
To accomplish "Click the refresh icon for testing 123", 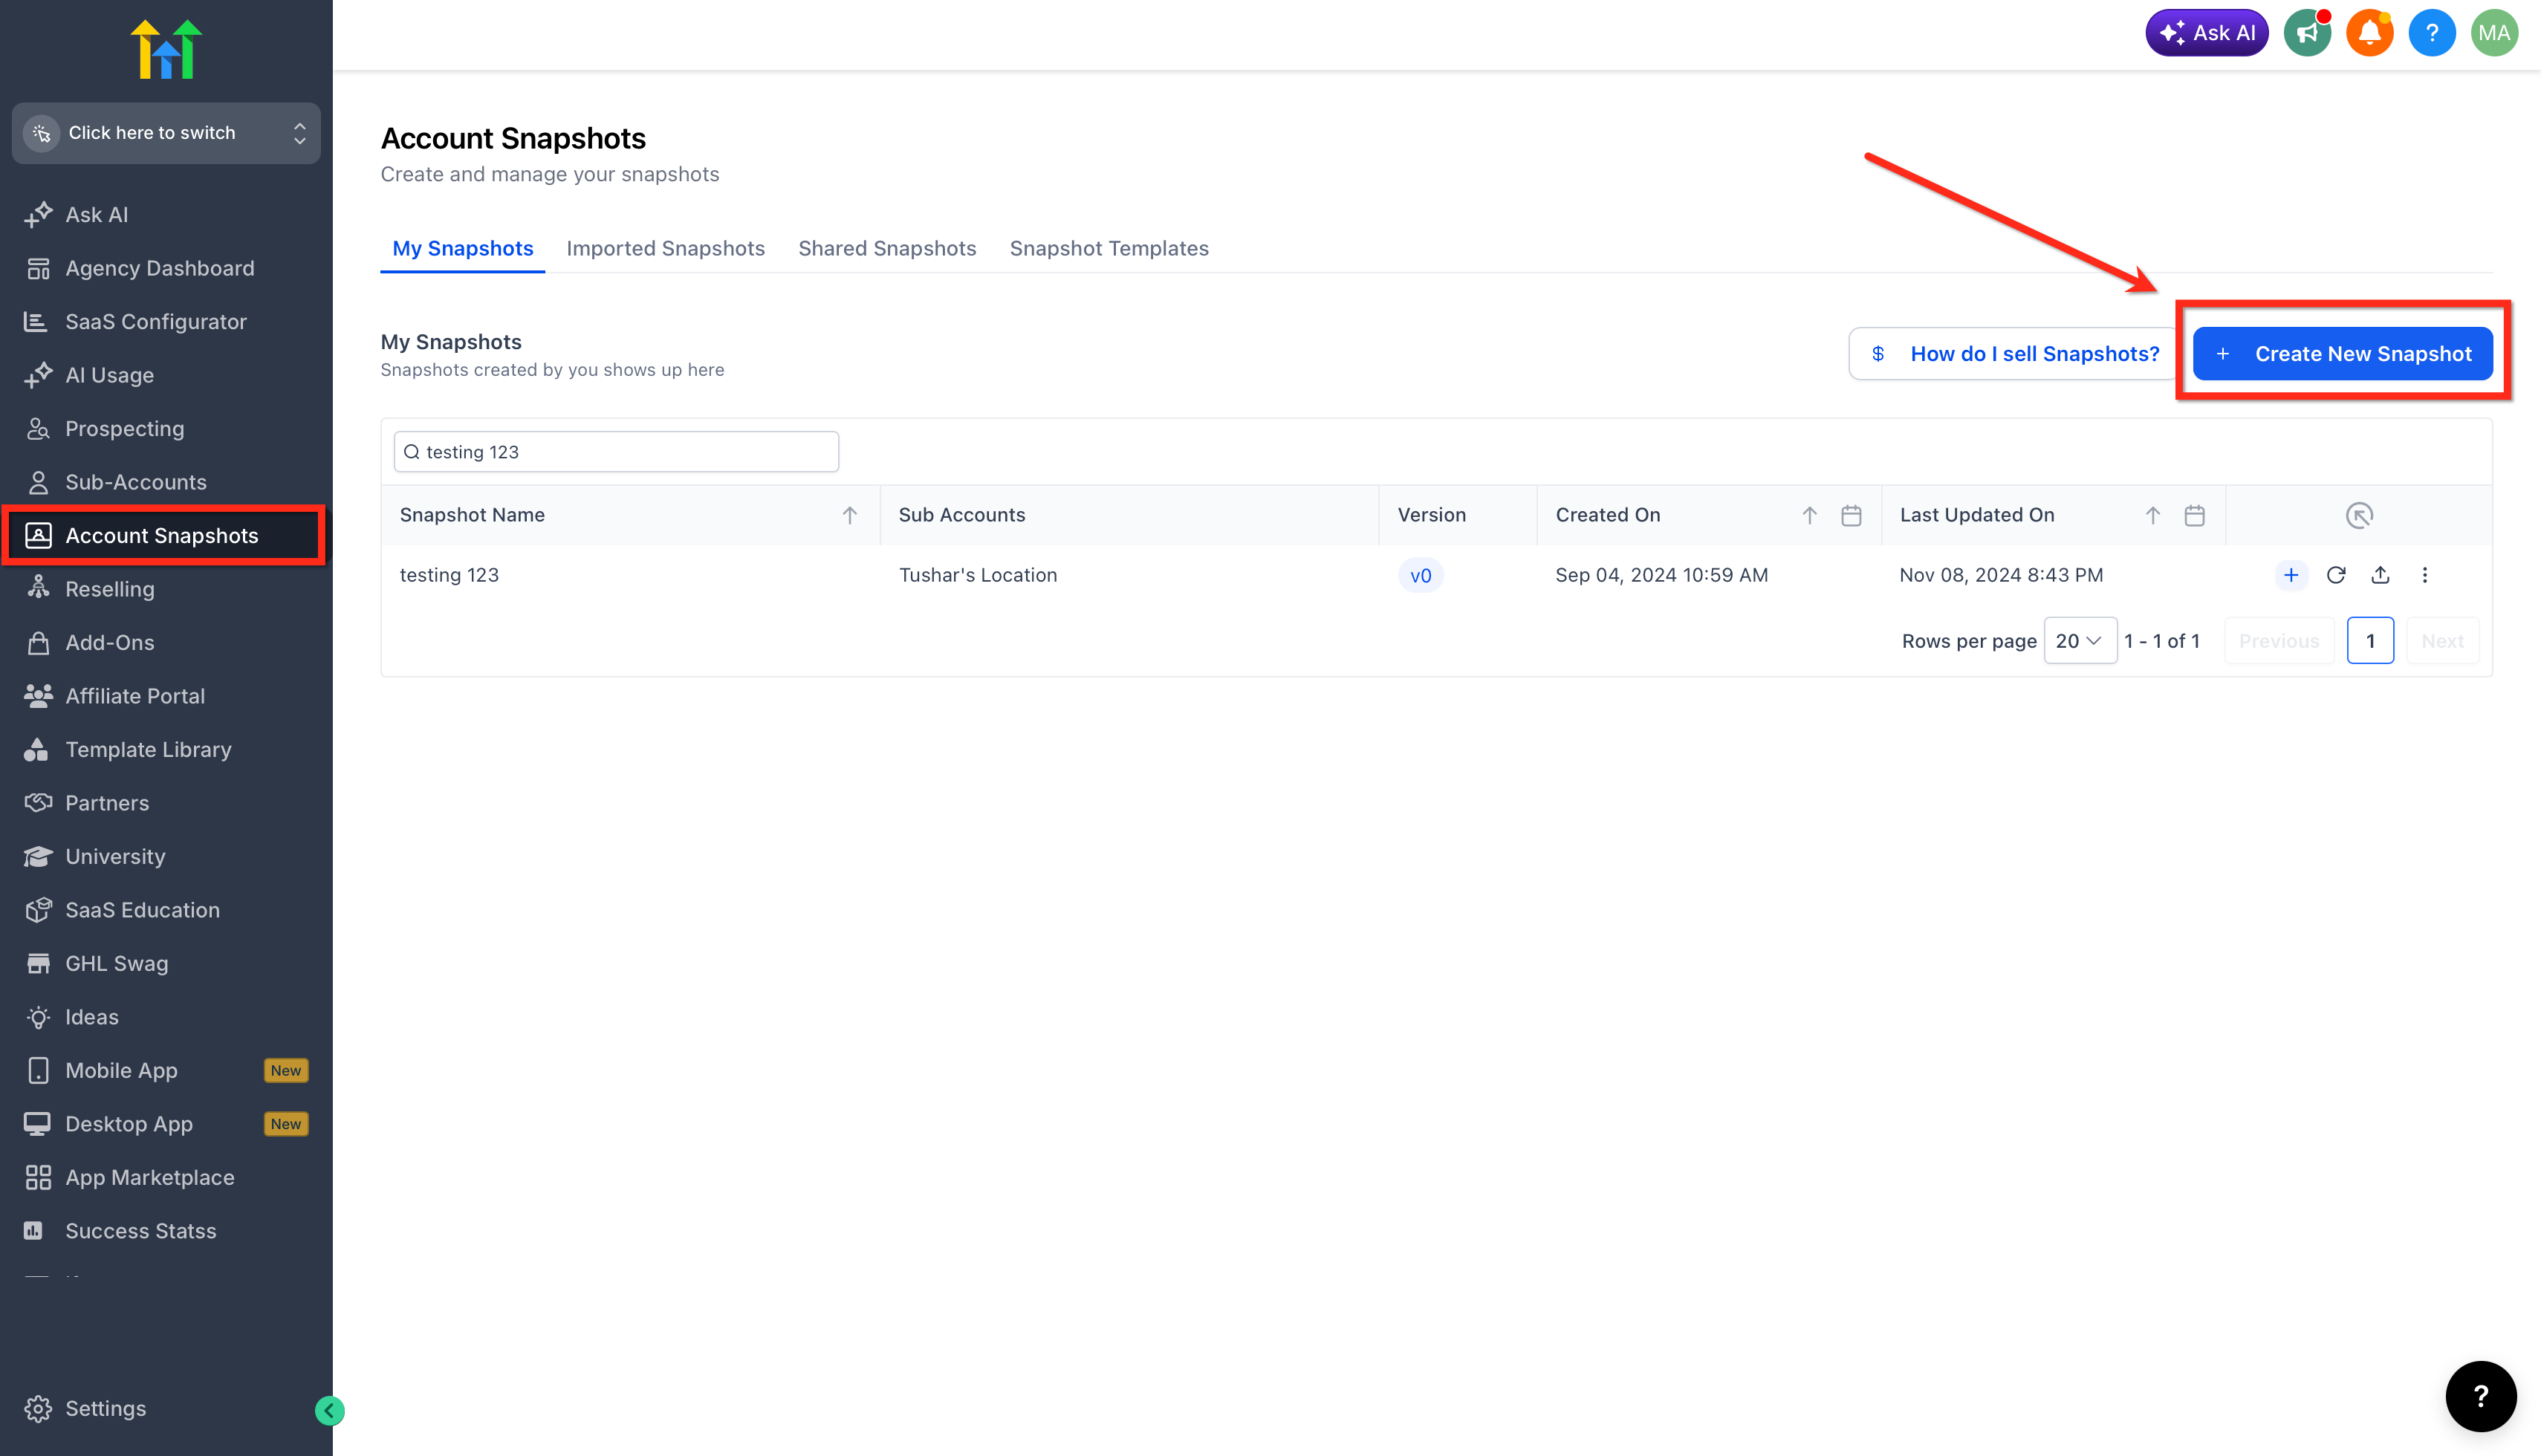I will [2336, 575].
